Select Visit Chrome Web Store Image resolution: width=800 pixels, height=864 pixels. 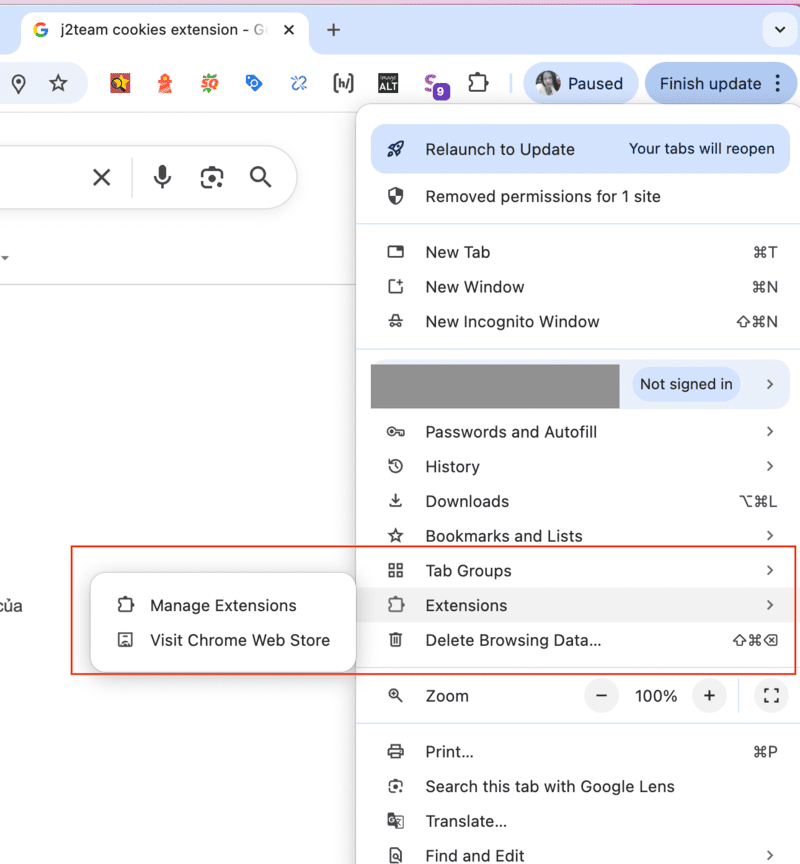point(239,641)
